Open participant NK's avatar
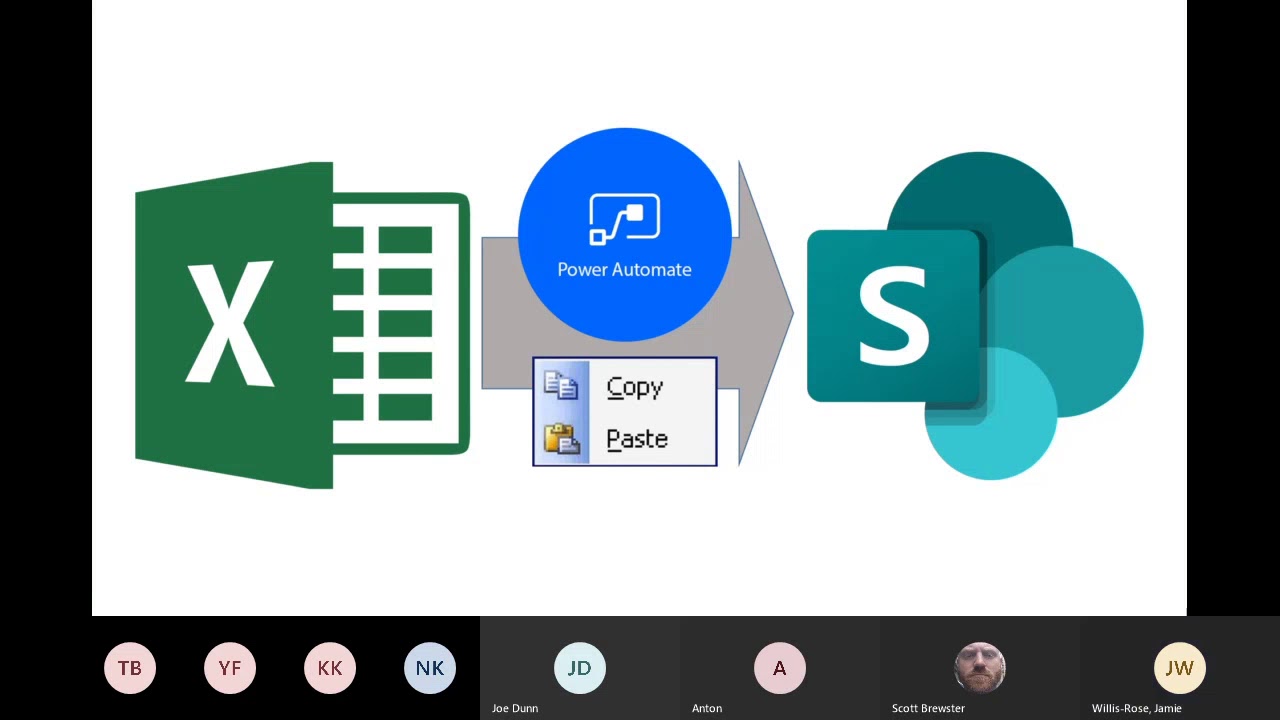Screen dimensions: 1280x720 coord(430,668)
